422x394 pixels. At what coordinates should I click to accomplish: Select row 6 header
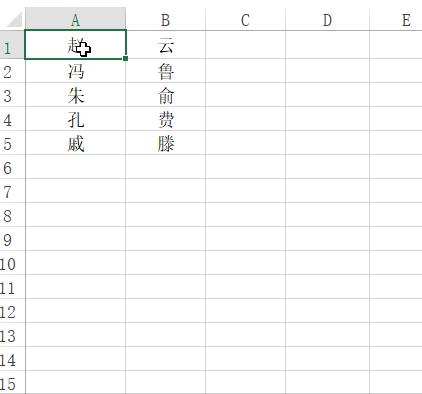[x=12, y=167]
